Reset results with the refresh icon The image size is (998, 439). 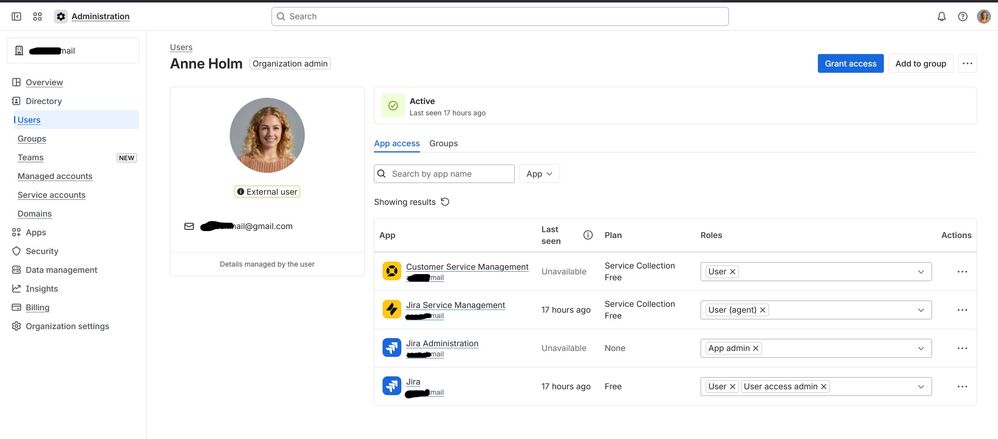click(445, 202)
